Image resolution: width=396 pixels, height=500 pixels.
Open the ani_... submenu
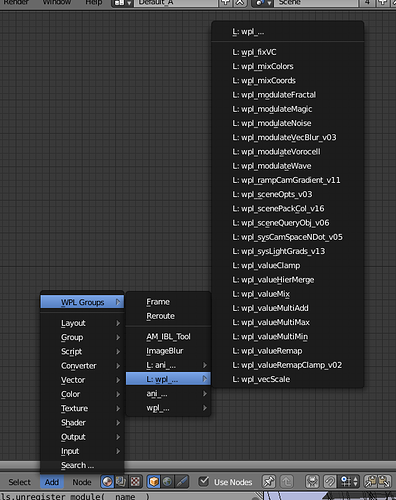coord(168,394)
